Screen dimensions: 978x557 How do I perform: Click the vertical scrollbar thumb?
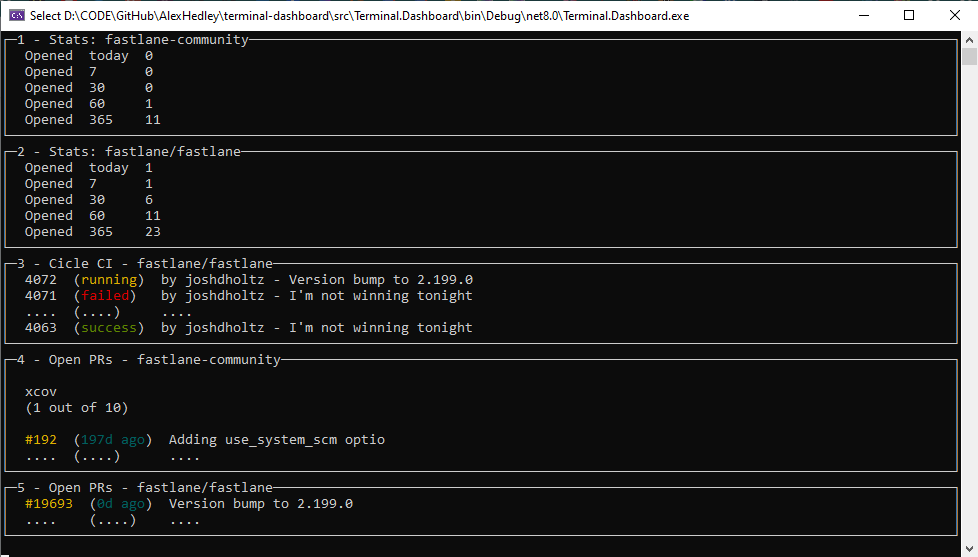pos(969,57)
